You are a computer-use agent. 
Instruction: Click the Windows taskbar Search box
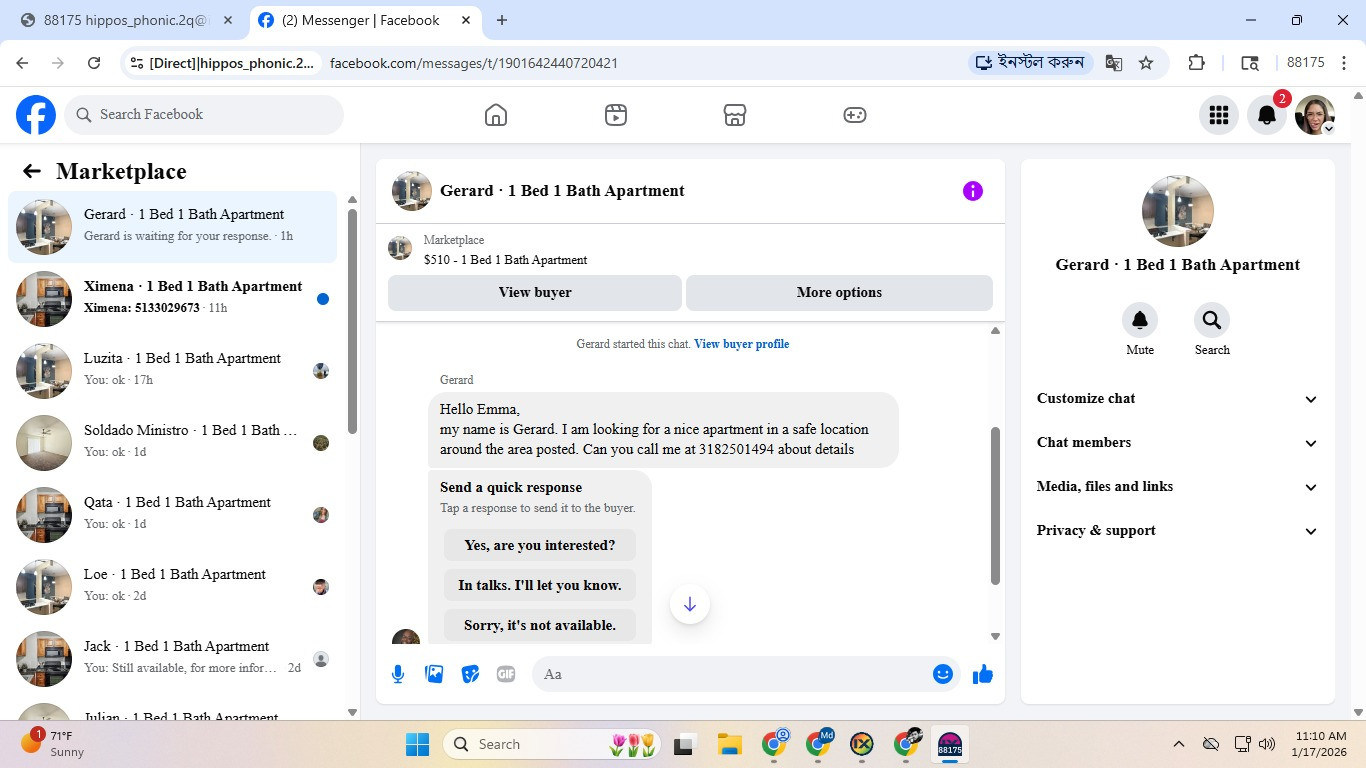551,744
